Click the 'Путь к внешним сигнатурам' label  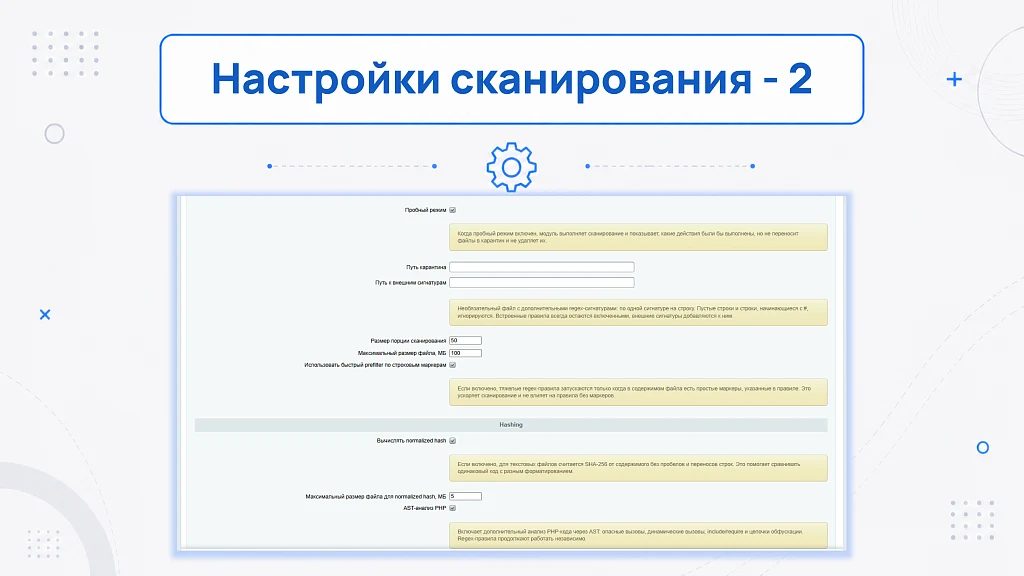click(411, 283)
